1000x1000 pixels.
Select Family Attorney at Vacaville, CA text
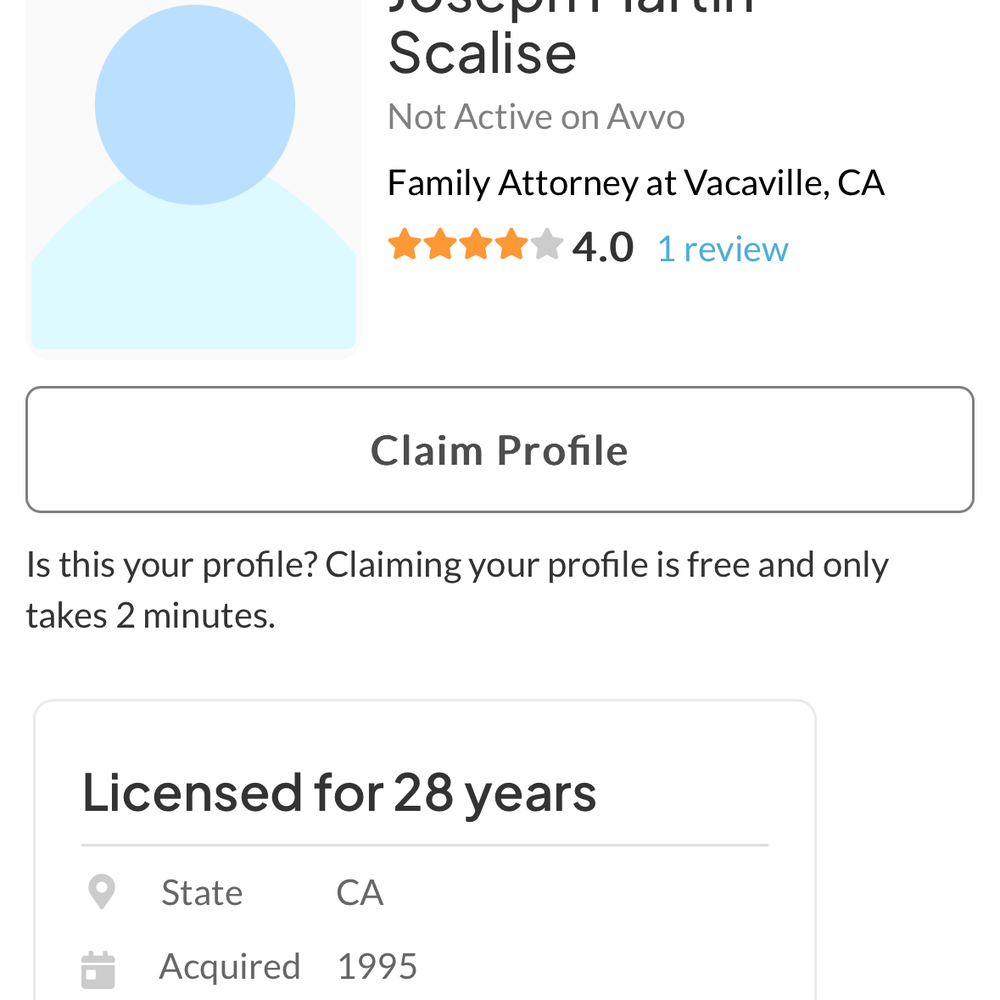636,182
